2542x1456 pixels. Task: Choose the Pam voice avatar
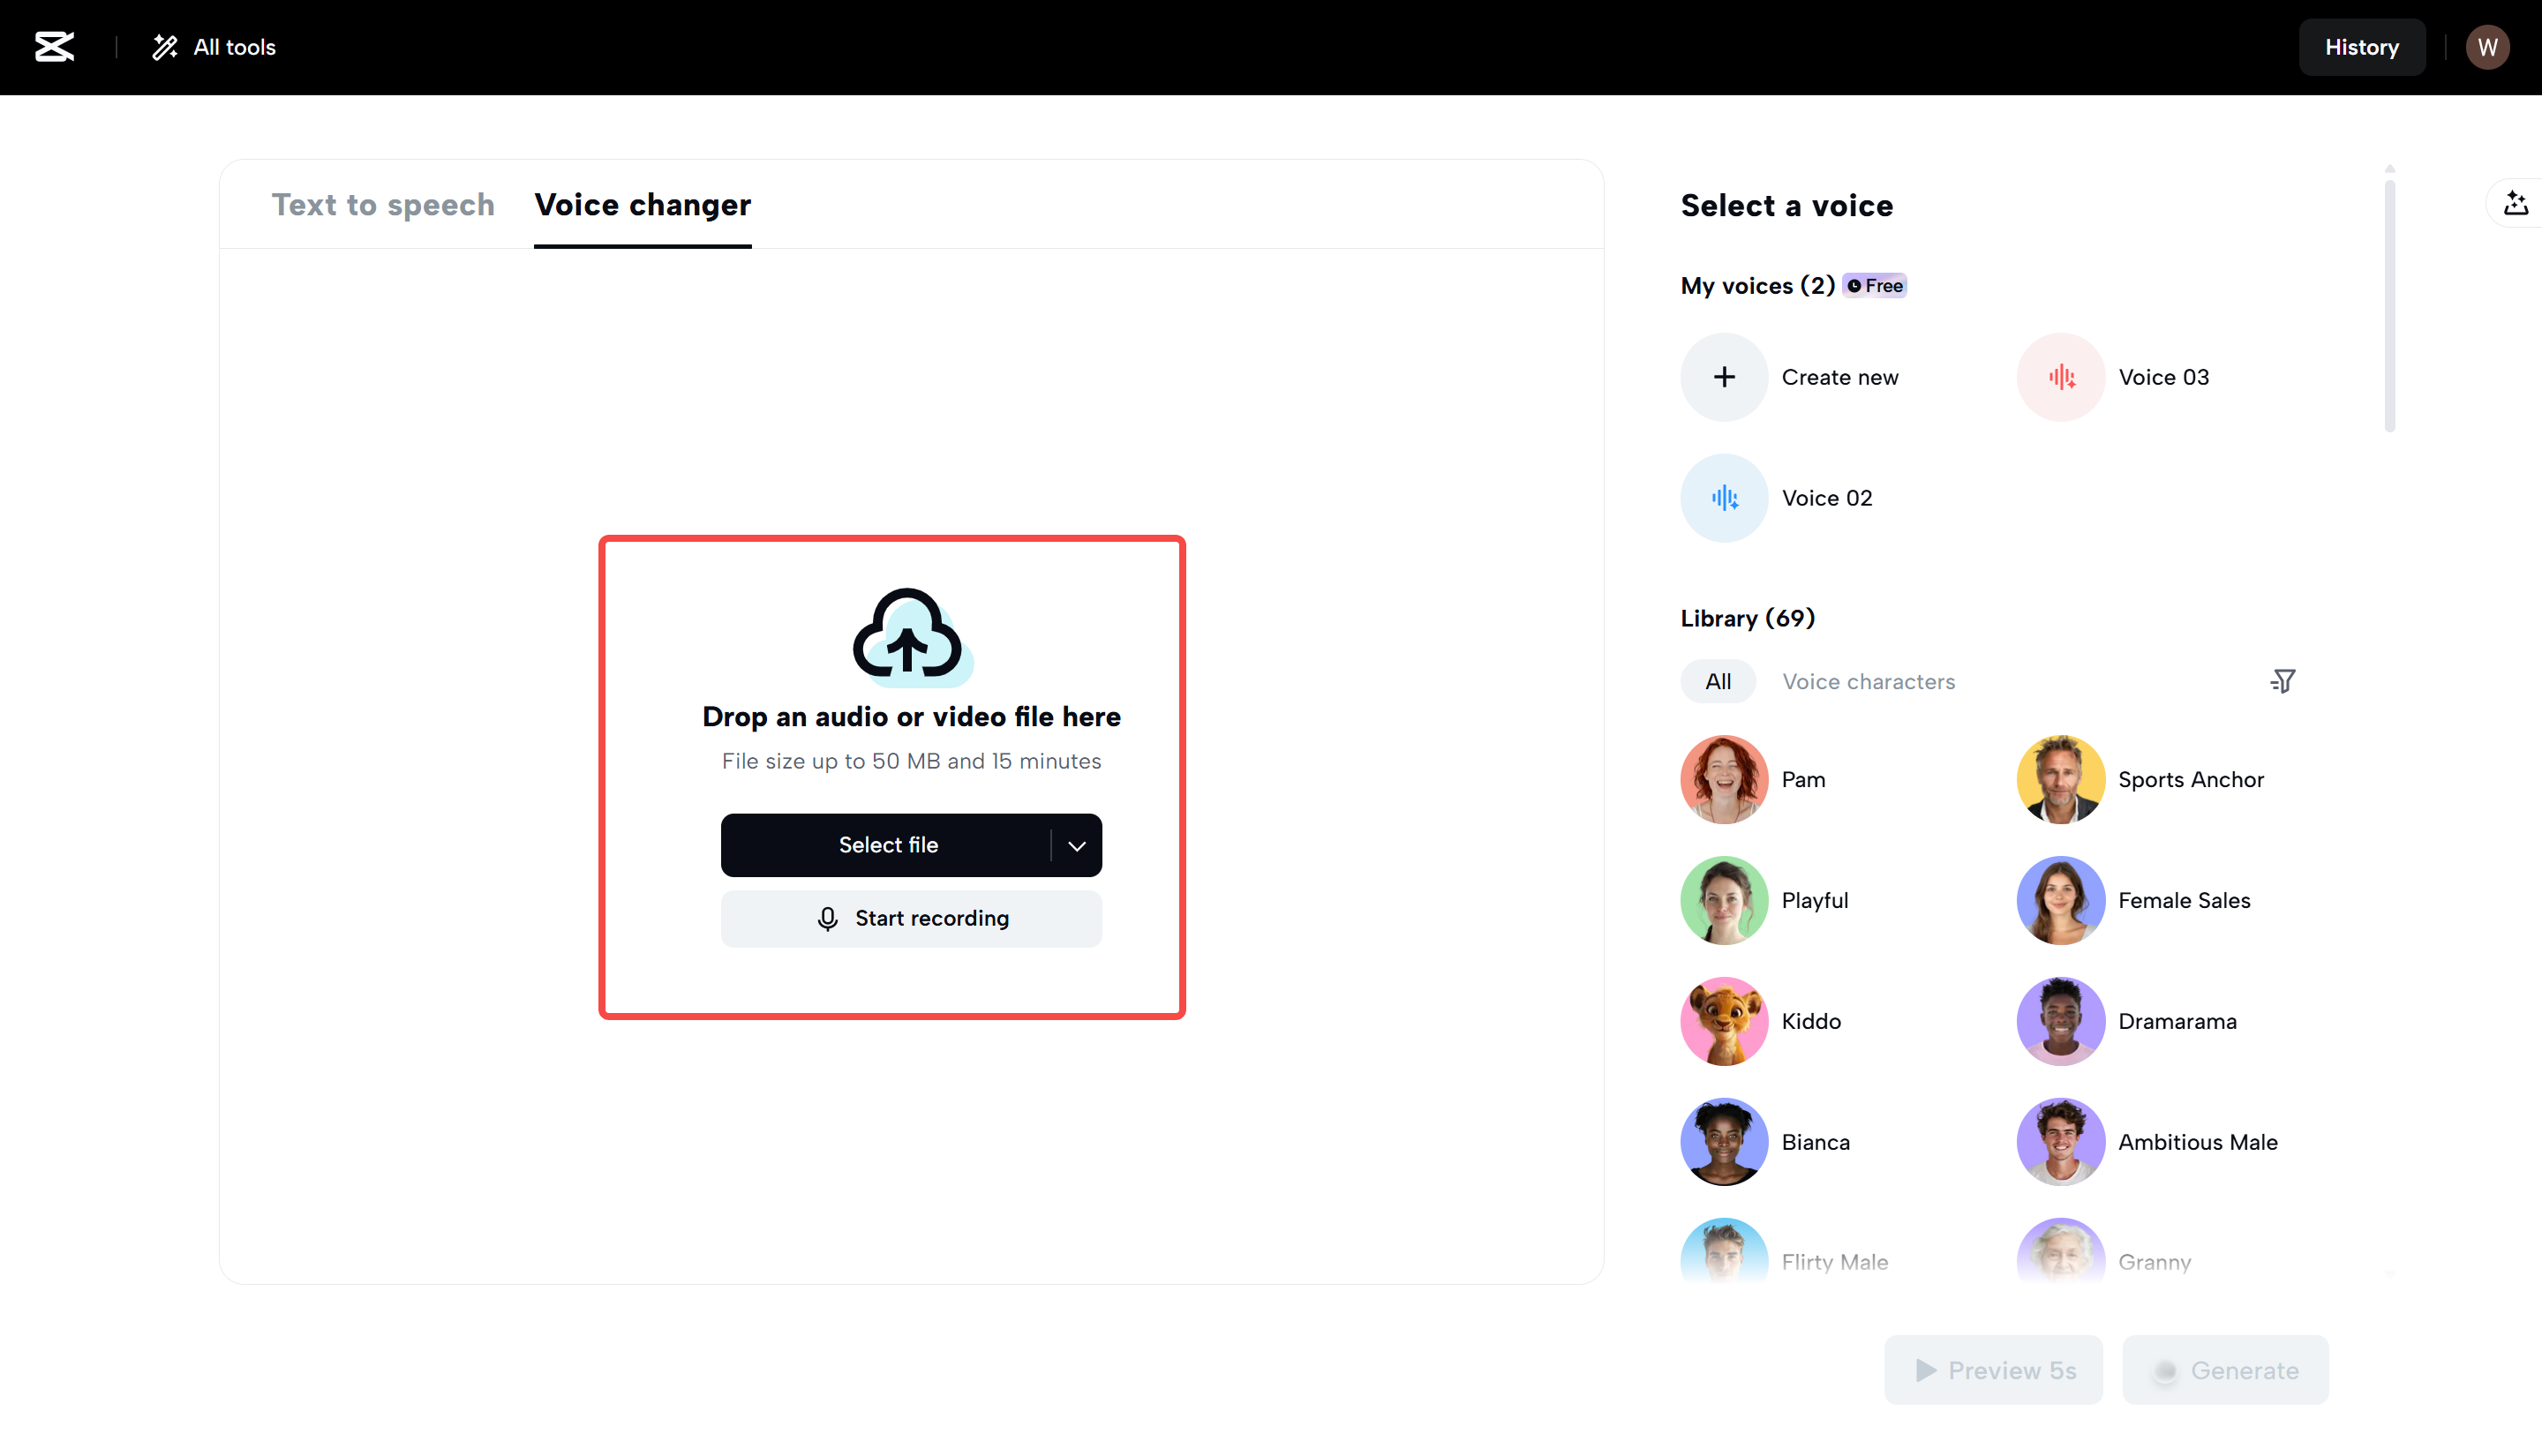click(1724, 779)
